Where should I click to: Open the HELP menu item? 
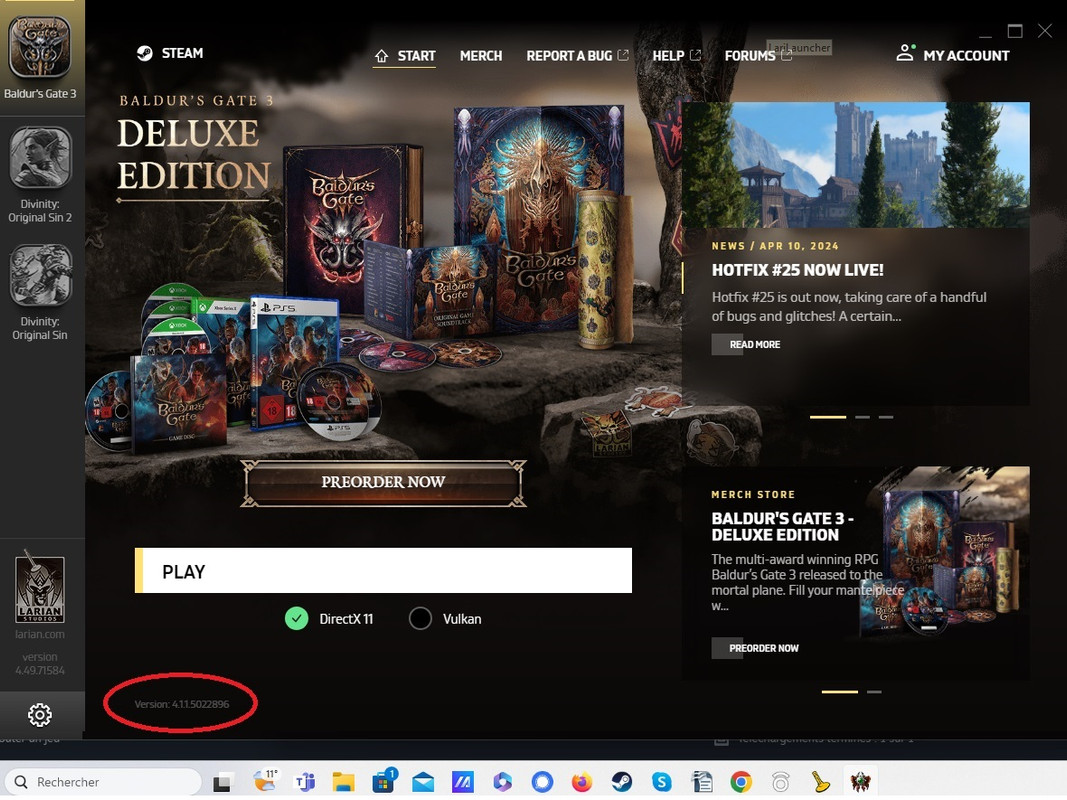(668, 56)
